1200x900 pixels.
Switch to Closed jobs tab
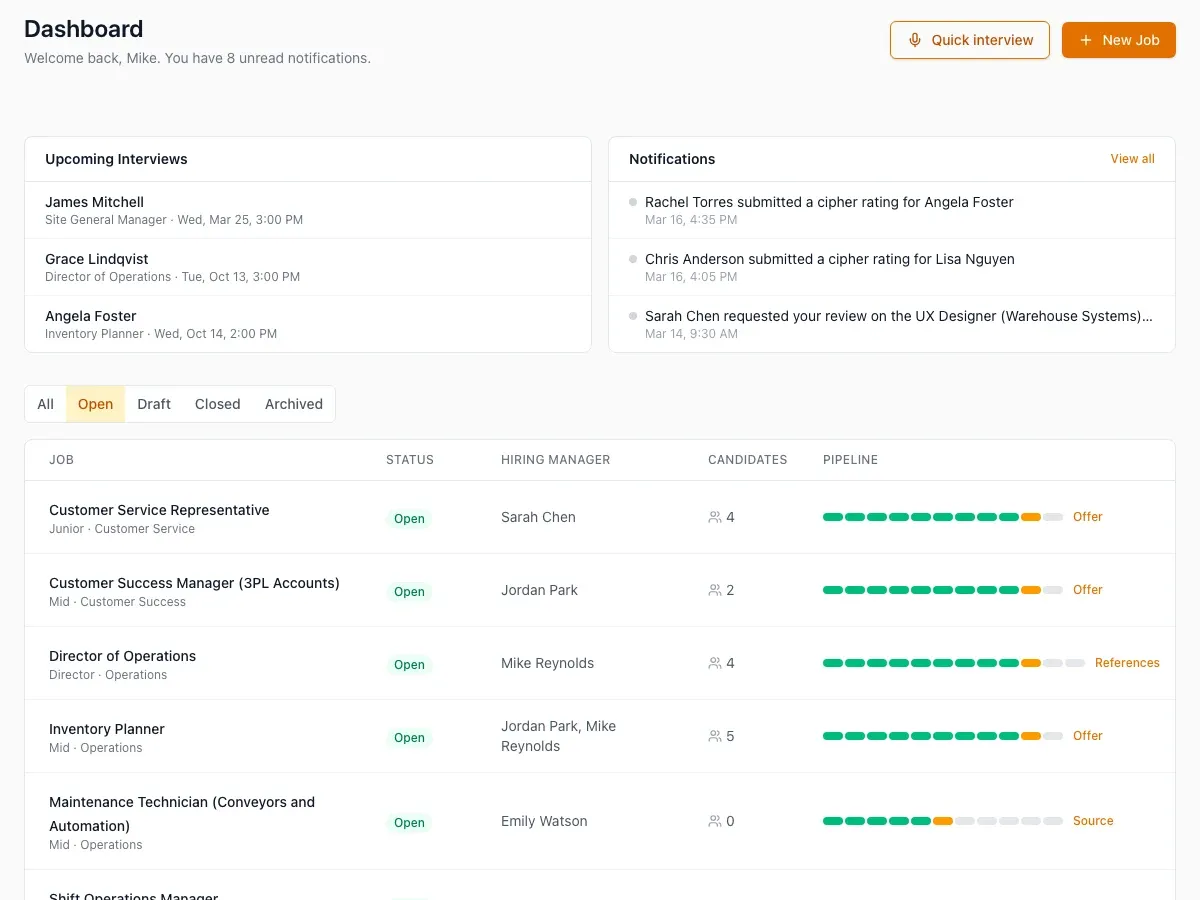[x=218, y=404]
